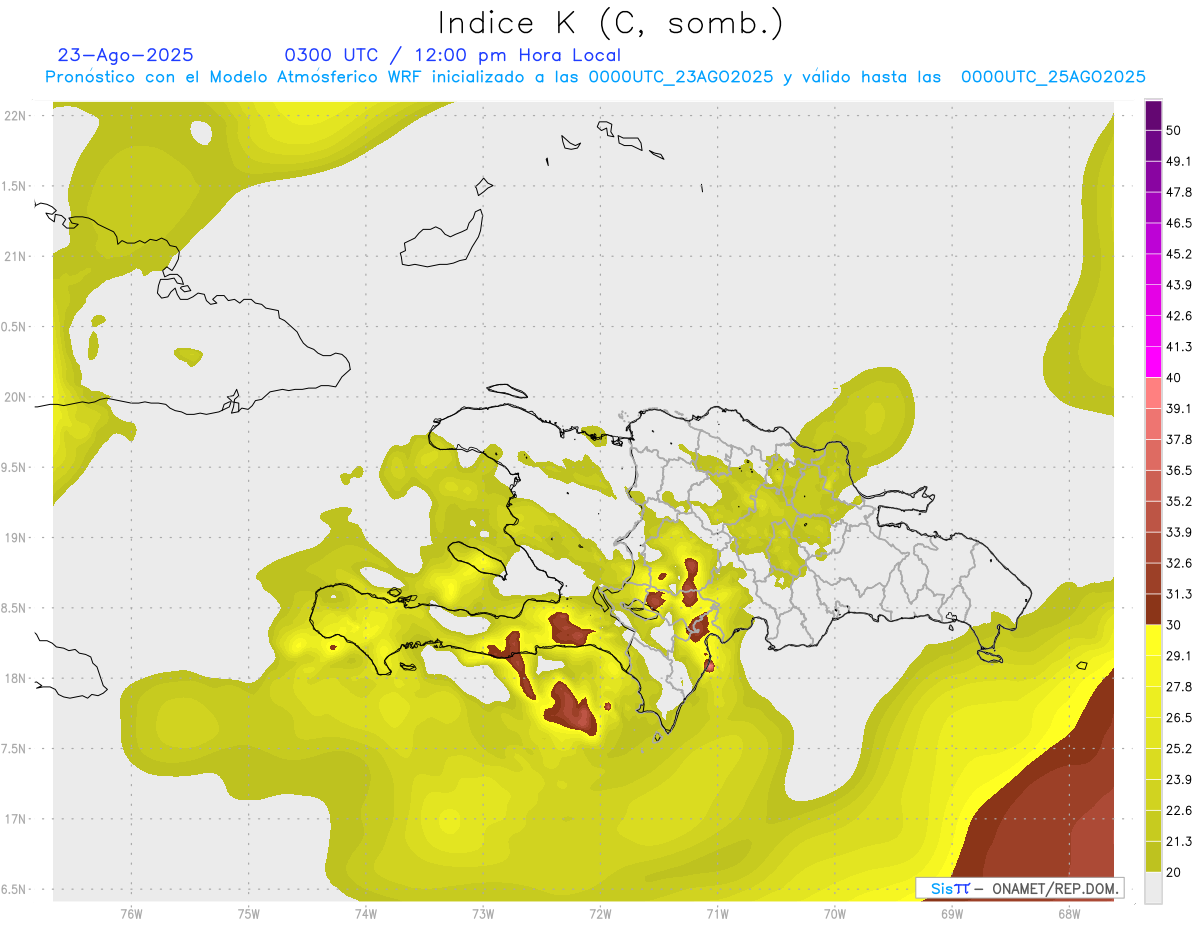
Task: Click the colorbar value '50'
Action: coord(1175,131)
